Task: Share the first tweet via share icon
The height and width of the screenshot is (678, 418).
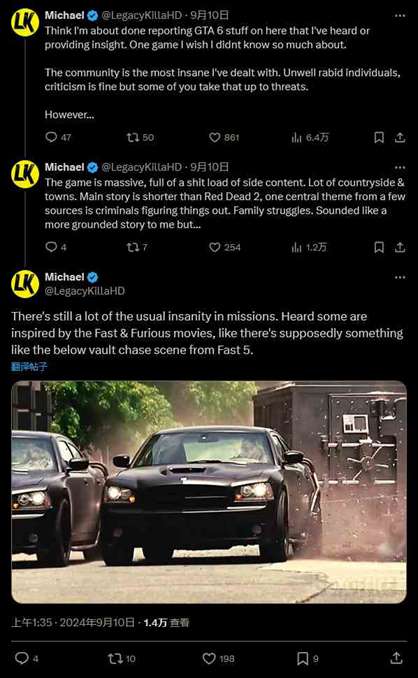Action: (400, 138)
